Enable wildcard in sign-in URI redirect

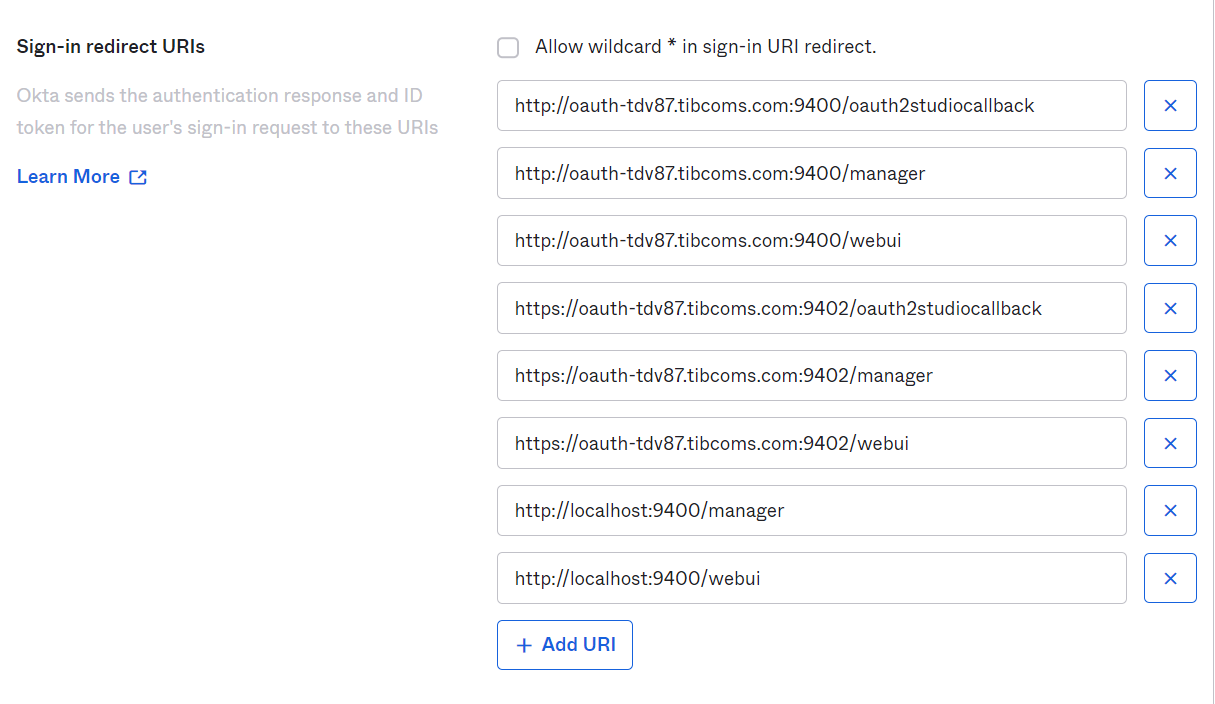[x=508, y=47]
